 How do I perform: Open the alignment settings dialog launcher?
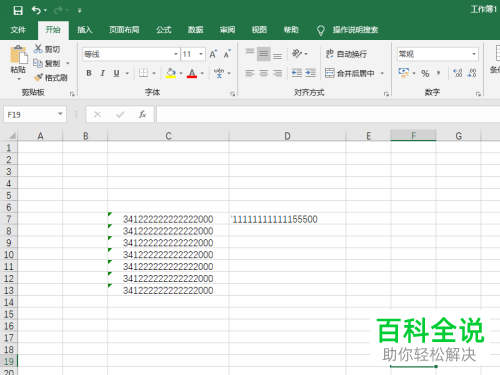pyautogui.click(x=386, y=94)
